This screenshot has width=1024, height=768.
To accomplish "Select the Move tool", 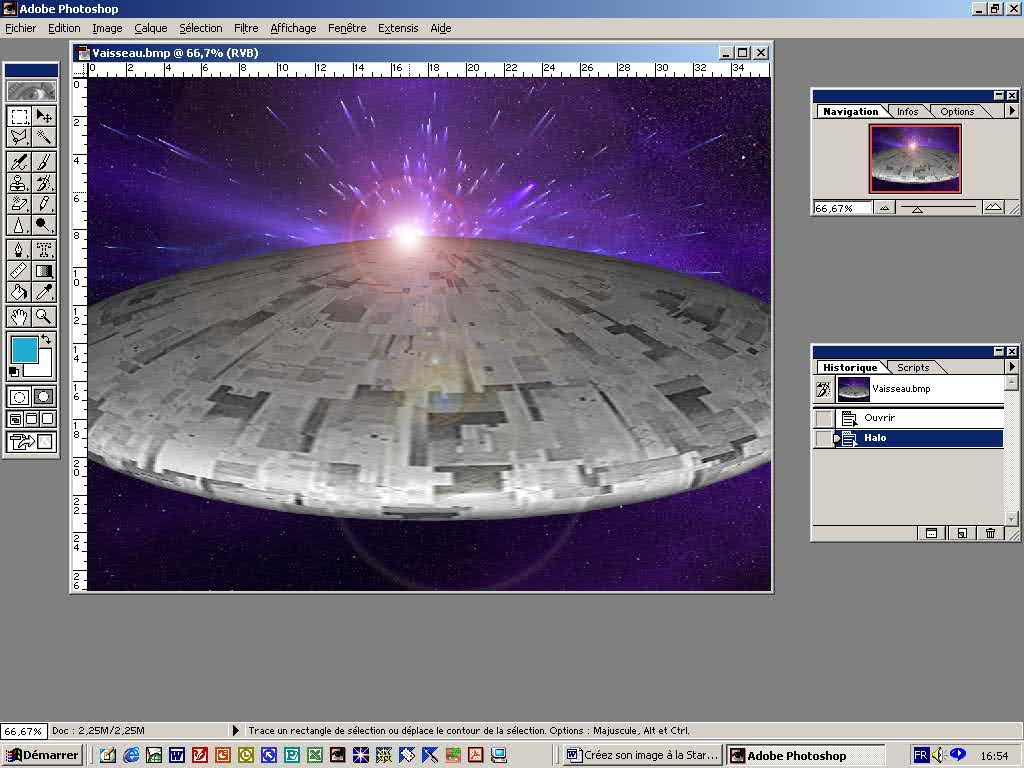I will click(x=44, y=116).
